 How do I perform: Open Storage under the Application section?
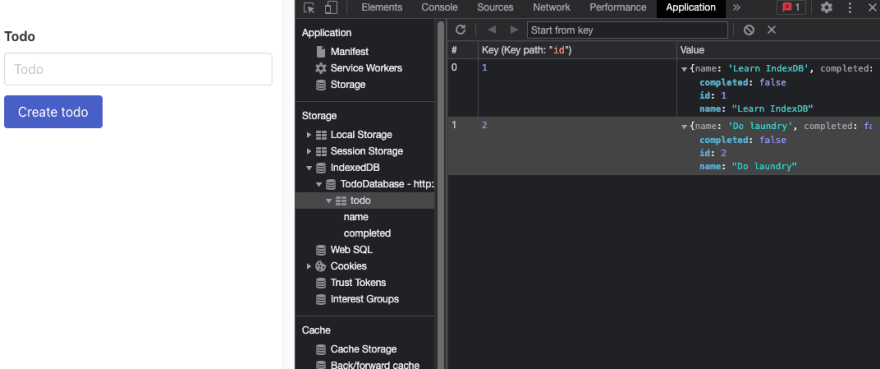click(x=348, y=85)
